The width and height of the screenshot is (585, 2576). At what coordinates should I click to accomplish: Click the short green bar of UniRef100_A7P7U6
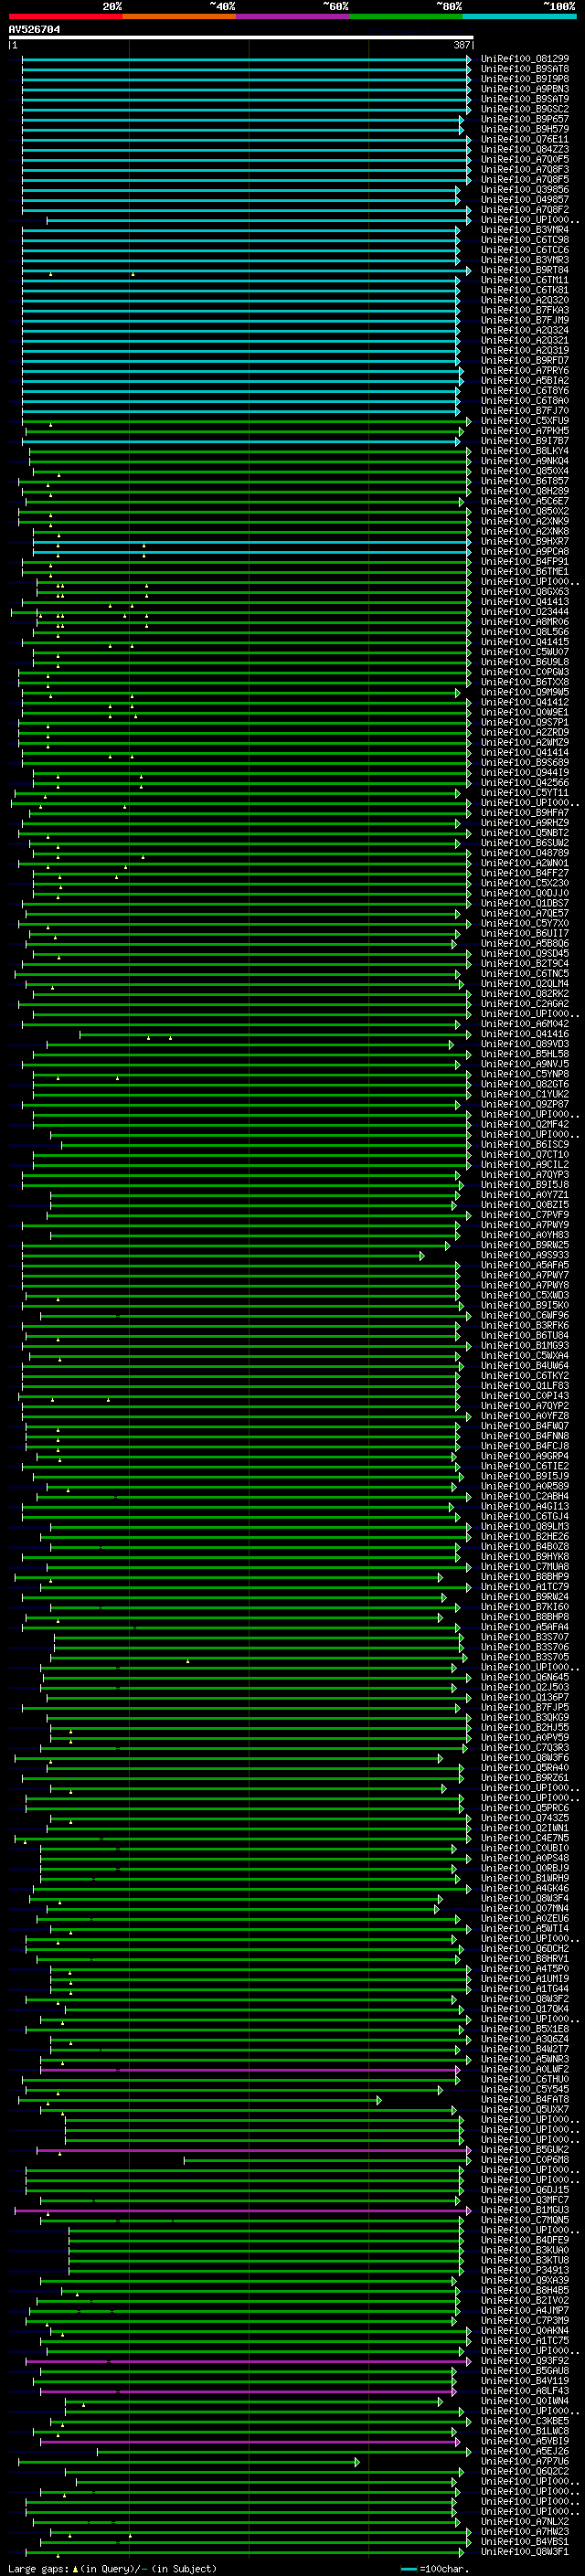tap(188, 2461)
